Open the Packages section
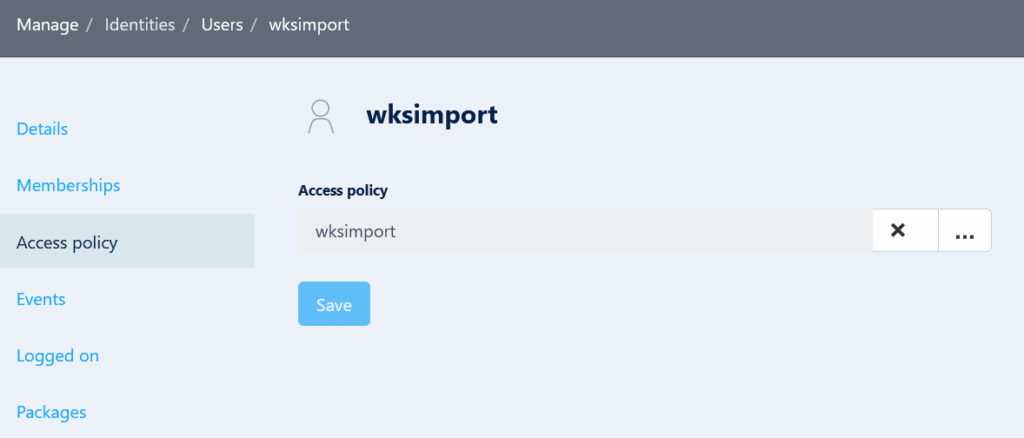The height and width of the screenshot is (438, 1024). (x=52, y=411)
